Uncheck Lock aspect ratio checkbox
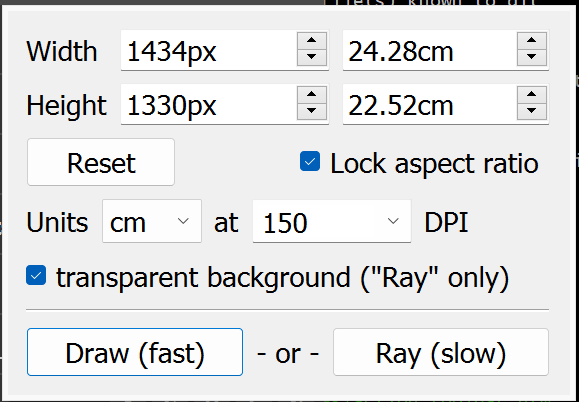This screenshot has width=579, height=402. pyautogui.click(x=310, y=161)
